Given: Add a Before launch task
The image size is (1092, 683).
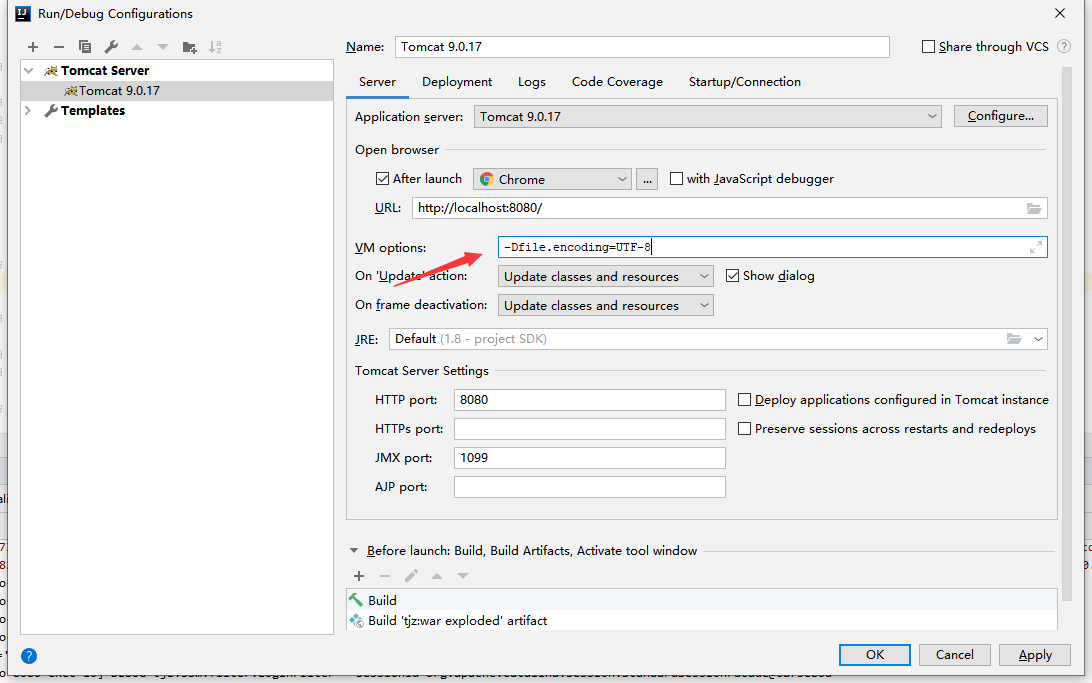Looking at the screenshot, I should 359,576.
